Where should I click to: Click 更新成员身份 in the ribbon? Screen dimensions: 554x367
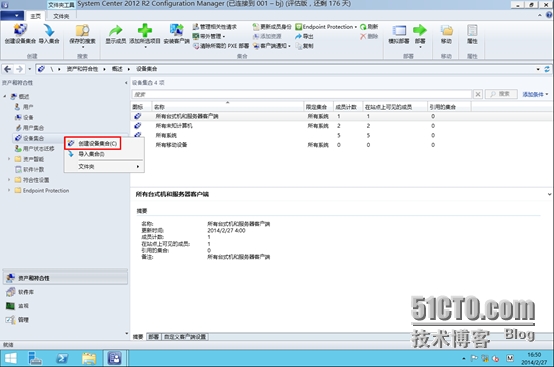coord(272,27)
